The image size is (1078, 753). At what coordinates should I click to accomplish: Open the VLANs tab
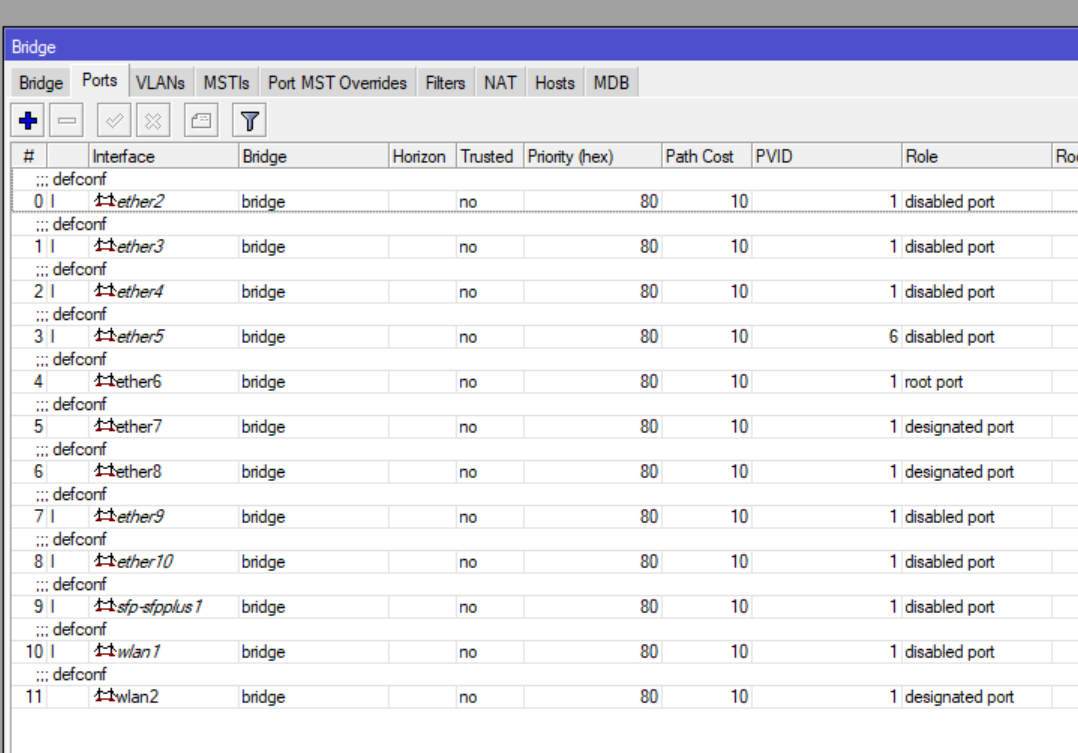pyautogui.click(x=160, y=83)
